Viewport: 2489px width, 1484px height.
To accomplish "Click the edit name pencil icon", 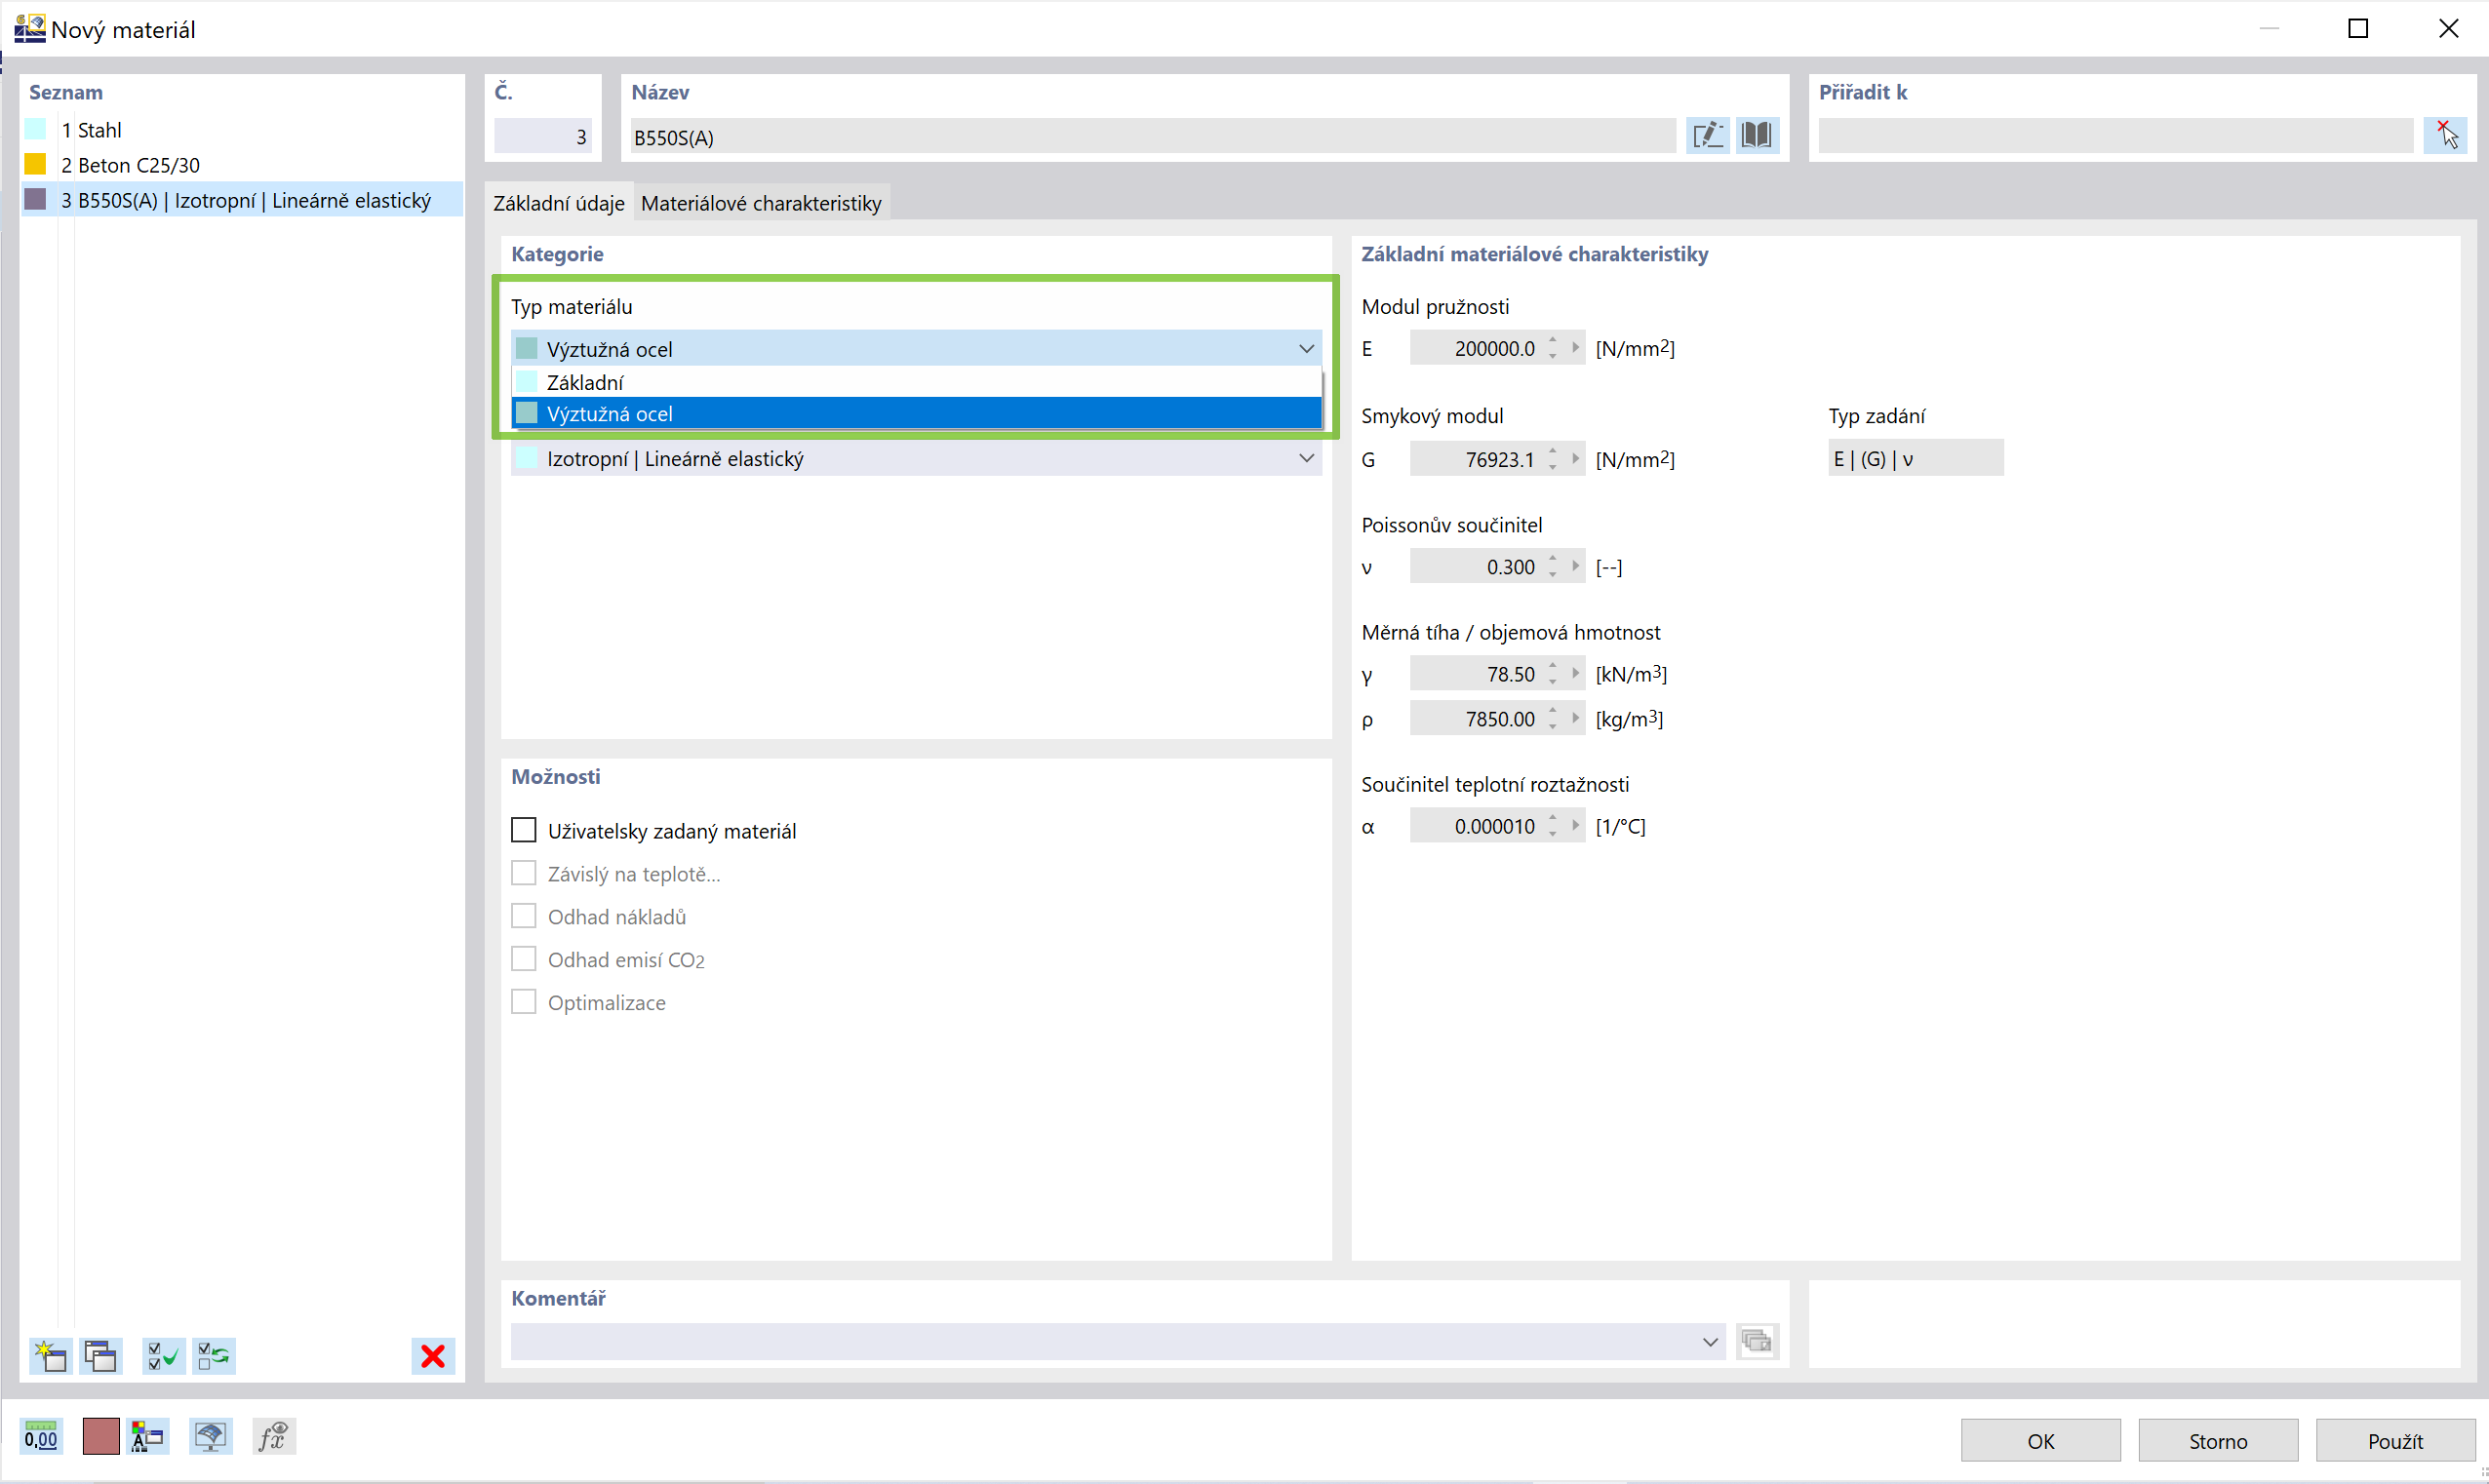I will pos(1707,135).
